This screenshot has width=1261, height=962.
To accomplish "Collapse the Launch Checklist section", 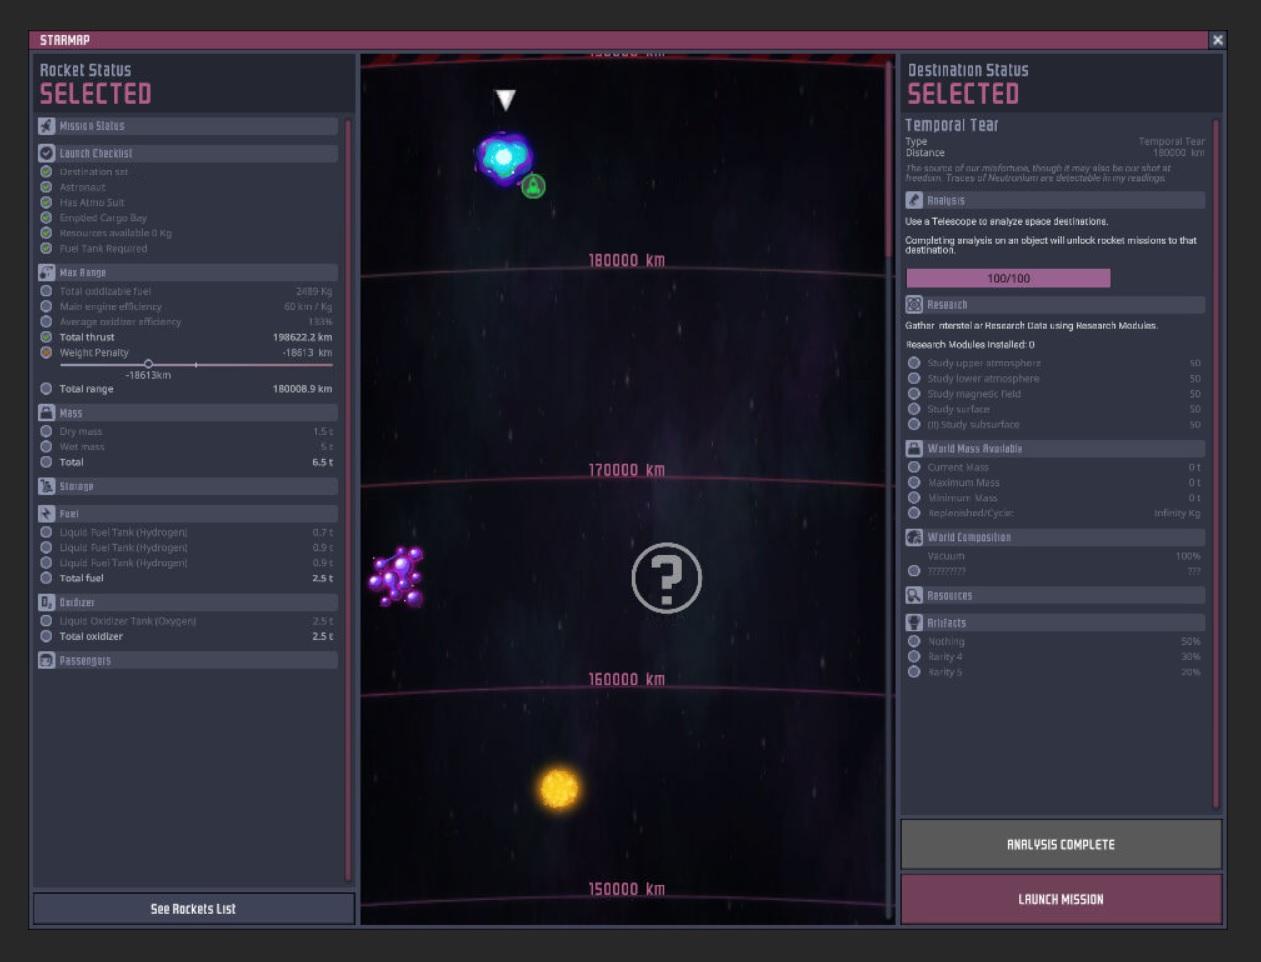I will [188, 153].
